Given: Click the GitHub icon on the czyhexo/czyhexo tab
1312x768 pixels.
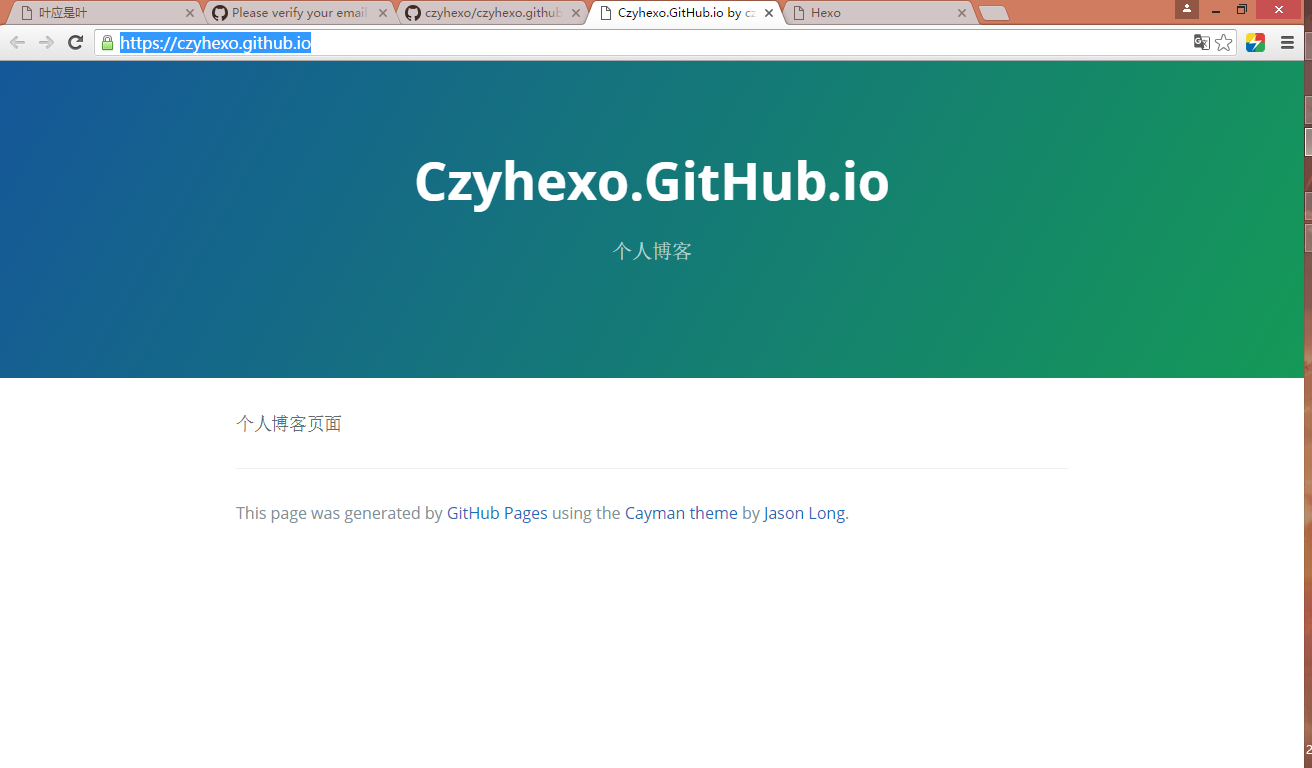Looking at the screenshot, I should (413, 13).
